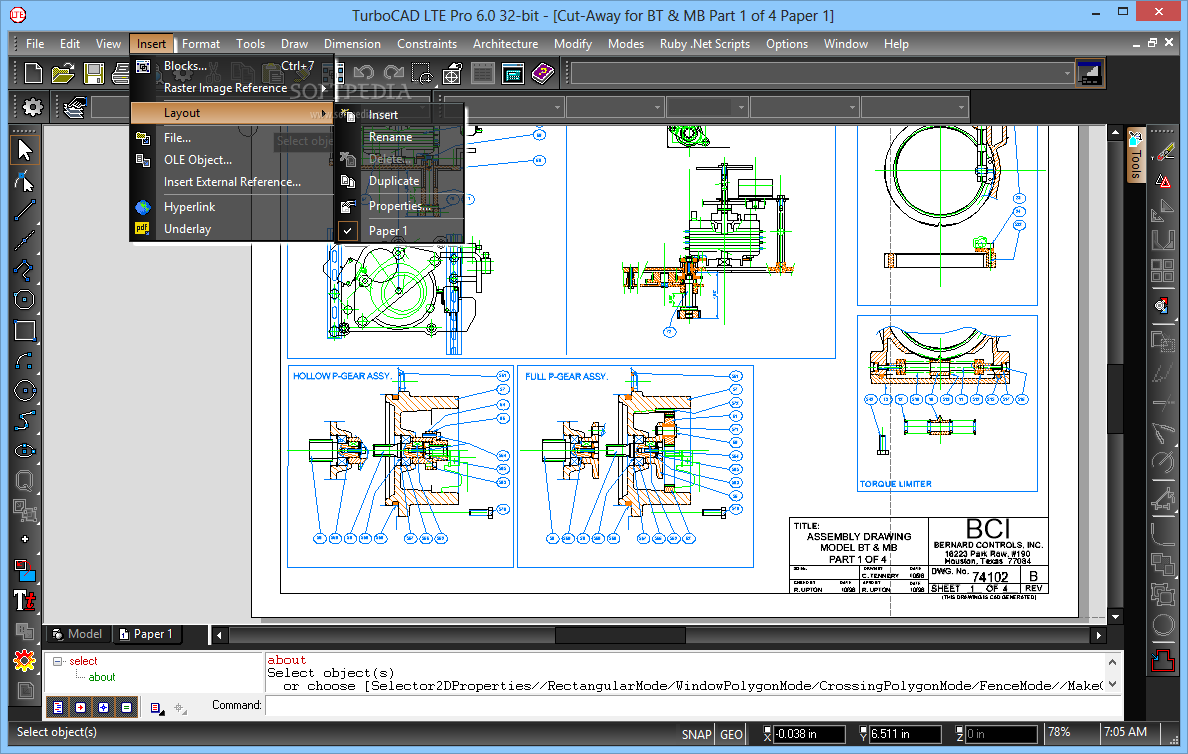
Task: Click the Save floppy disk icon
Action: click(x=94, y=73)
